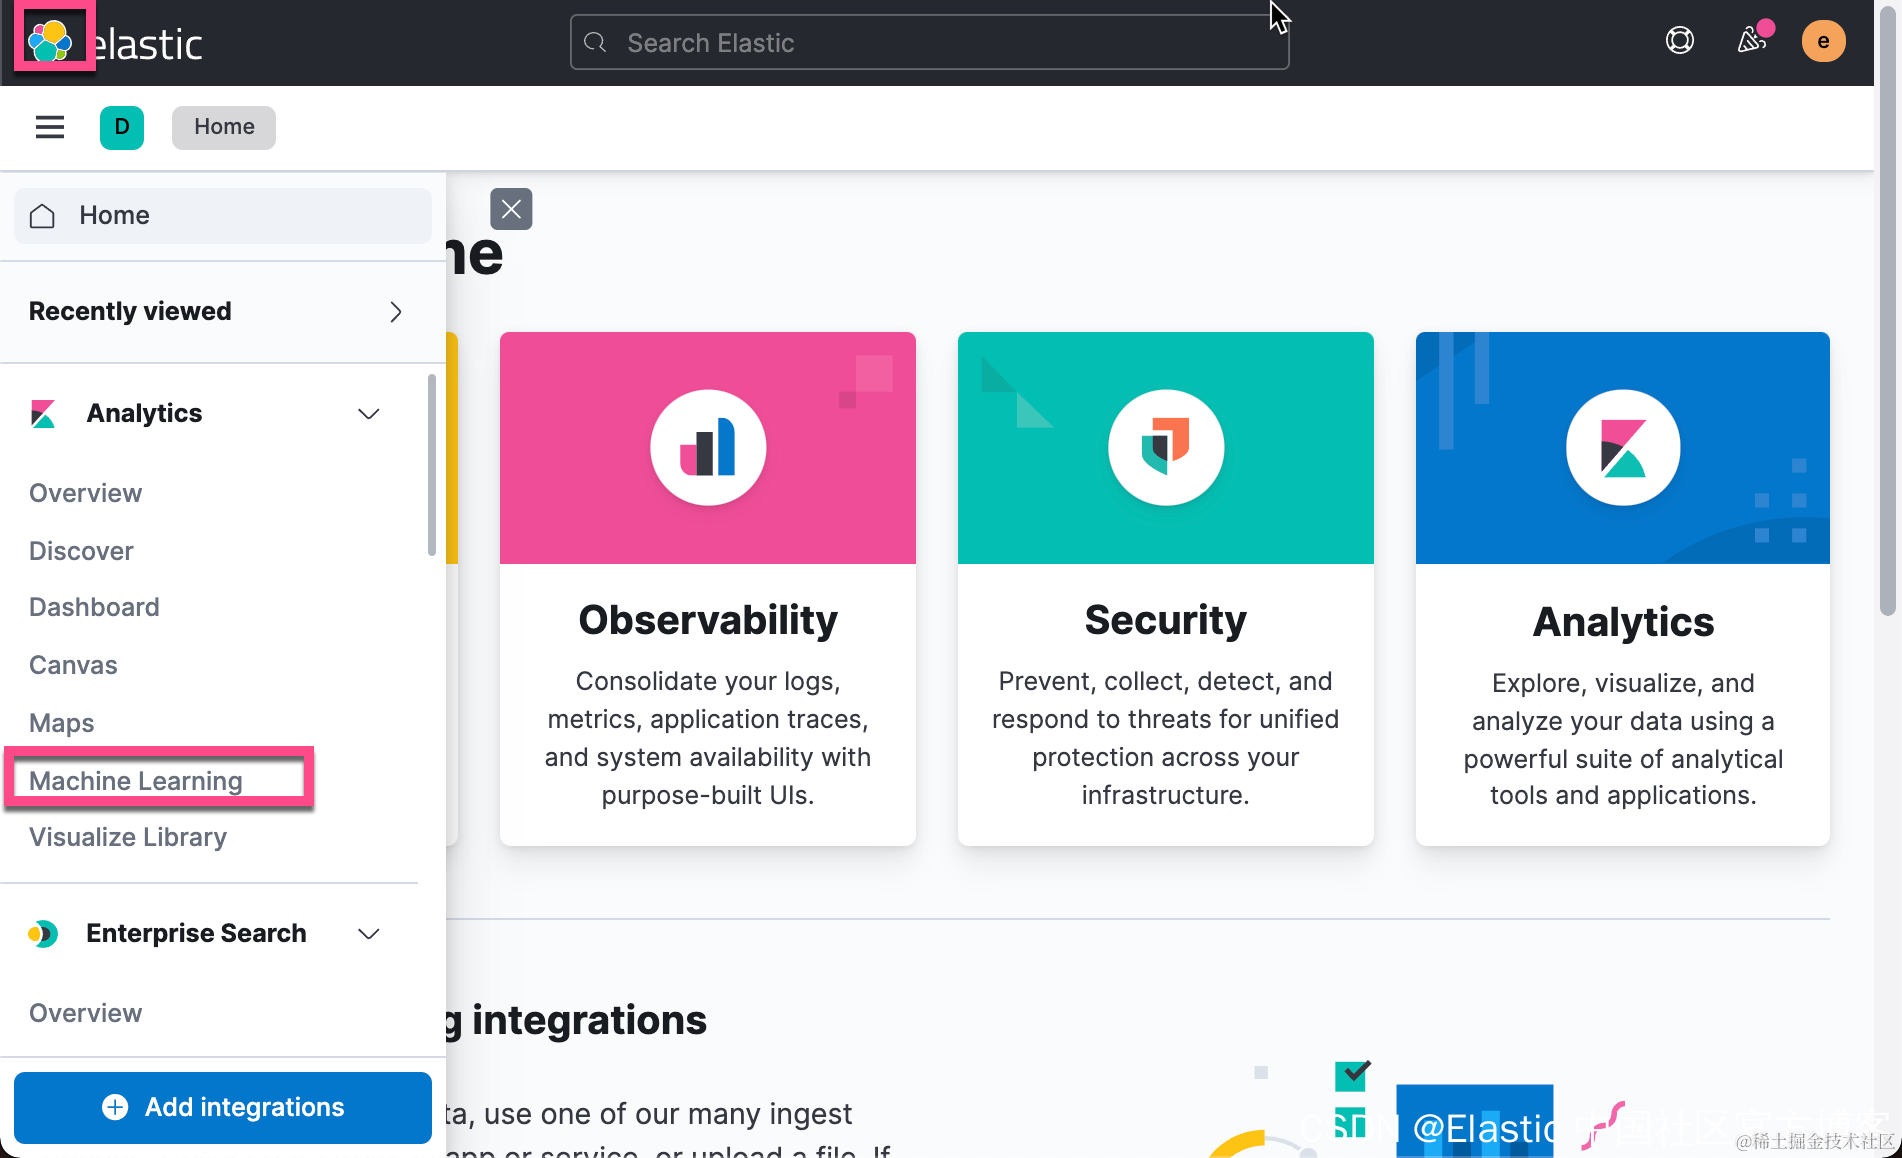The height and width of the screenshot is (1158, 1902).
Task: Open Enterprise Search Overview link
Action: coord(86,1013)
